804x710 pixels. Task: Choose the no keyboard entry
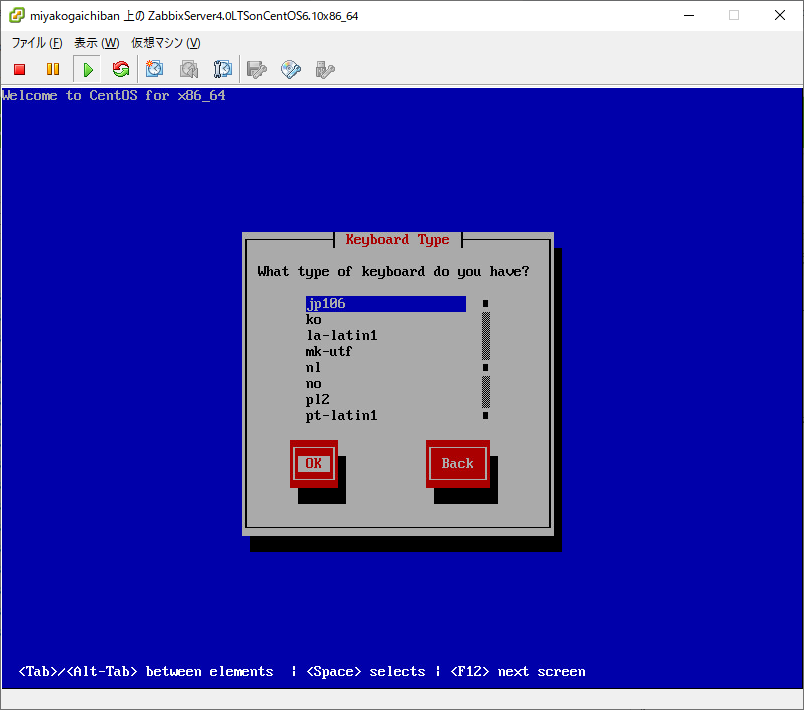click(x=386, y=383)
